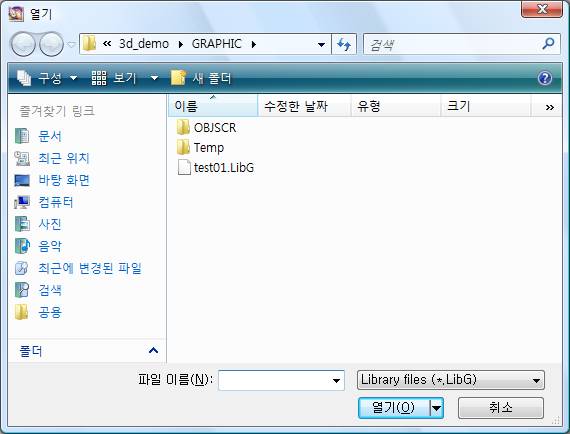Screen dimensions: 570x434
Task: Open the file name history dropdown arrow
Action: (336, 381)
